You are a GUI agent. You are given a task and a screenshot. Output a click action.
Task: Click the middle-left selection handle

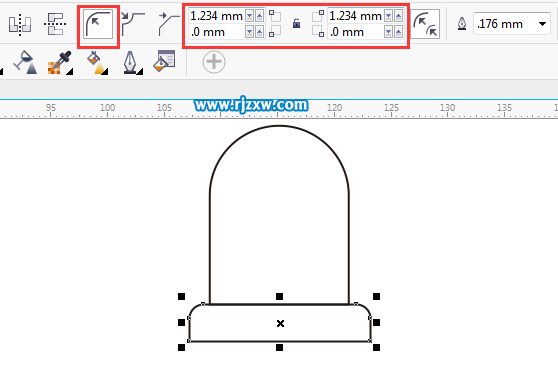[x=181, y=322]
